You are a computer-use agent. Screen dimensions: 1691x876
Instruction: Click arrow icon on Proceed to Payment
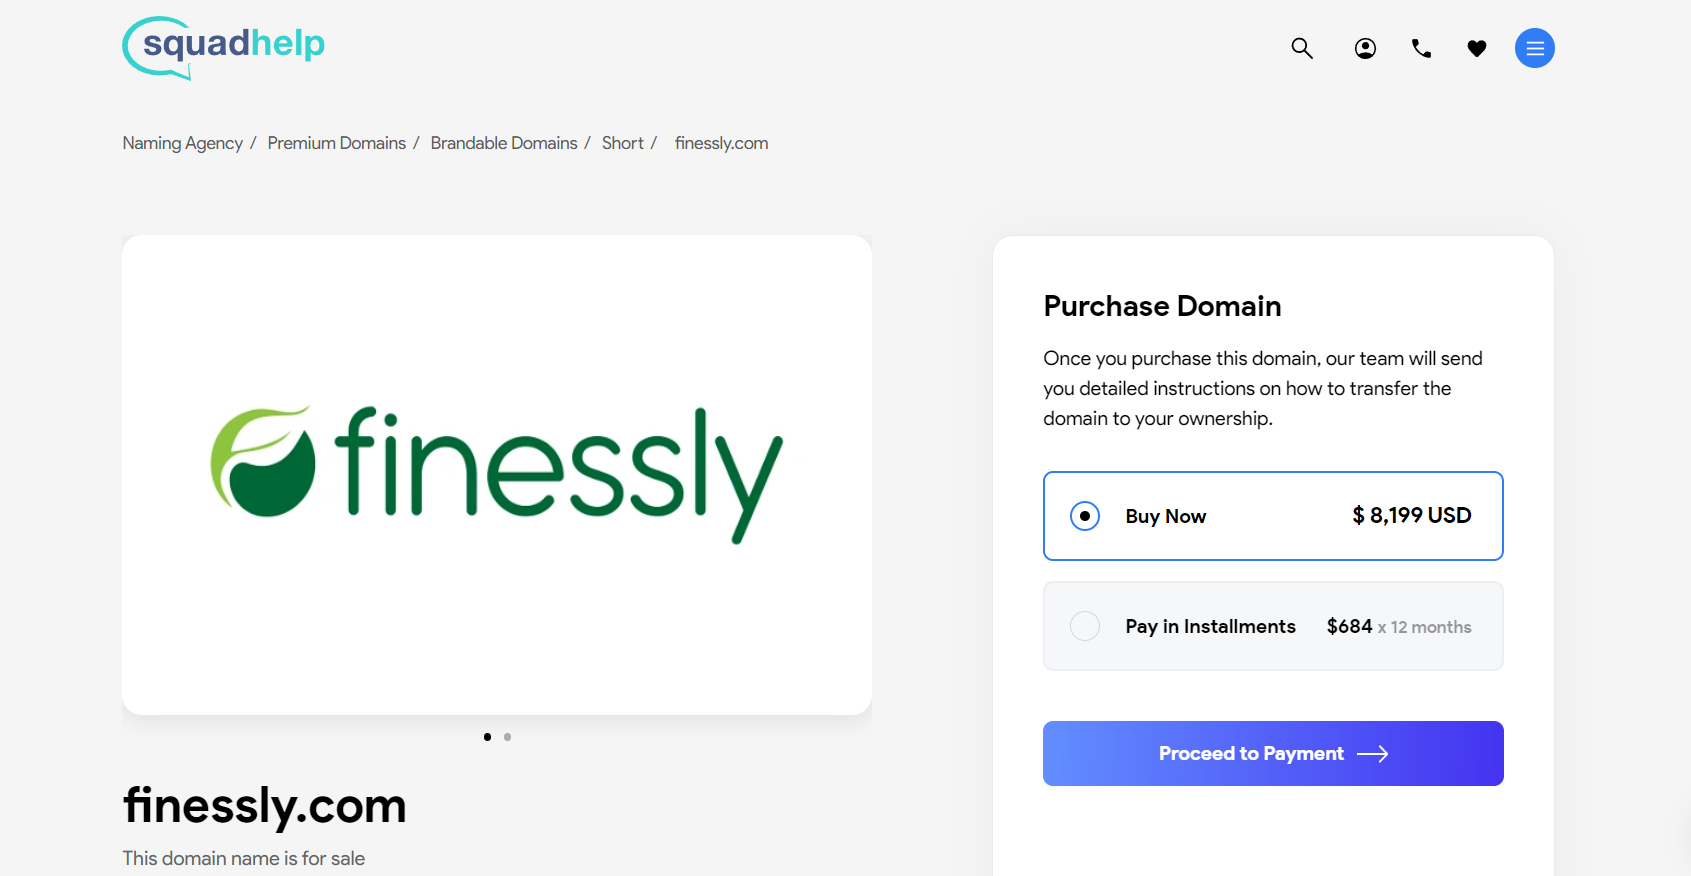(x=1373, y=754)
